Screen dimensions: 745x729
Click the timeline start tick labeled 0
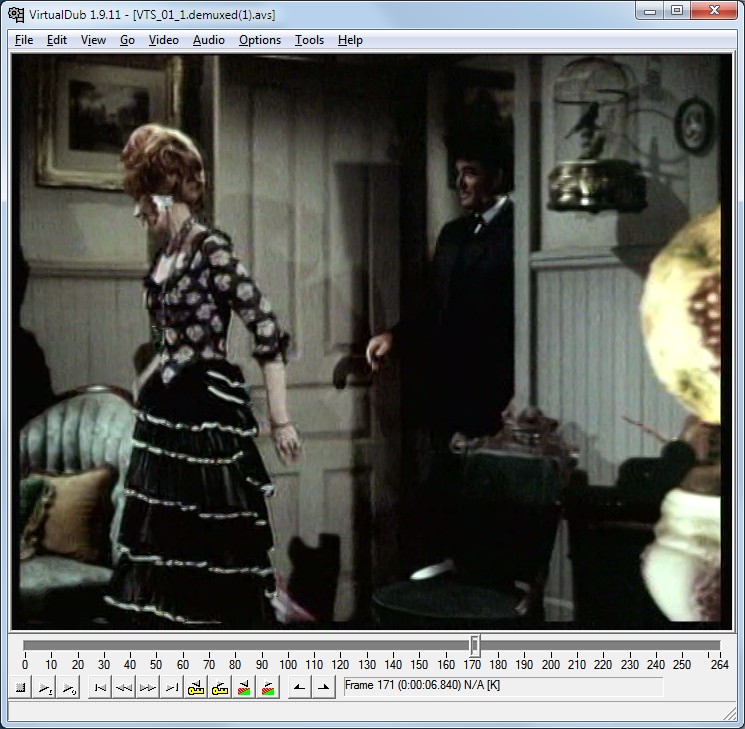25,664
